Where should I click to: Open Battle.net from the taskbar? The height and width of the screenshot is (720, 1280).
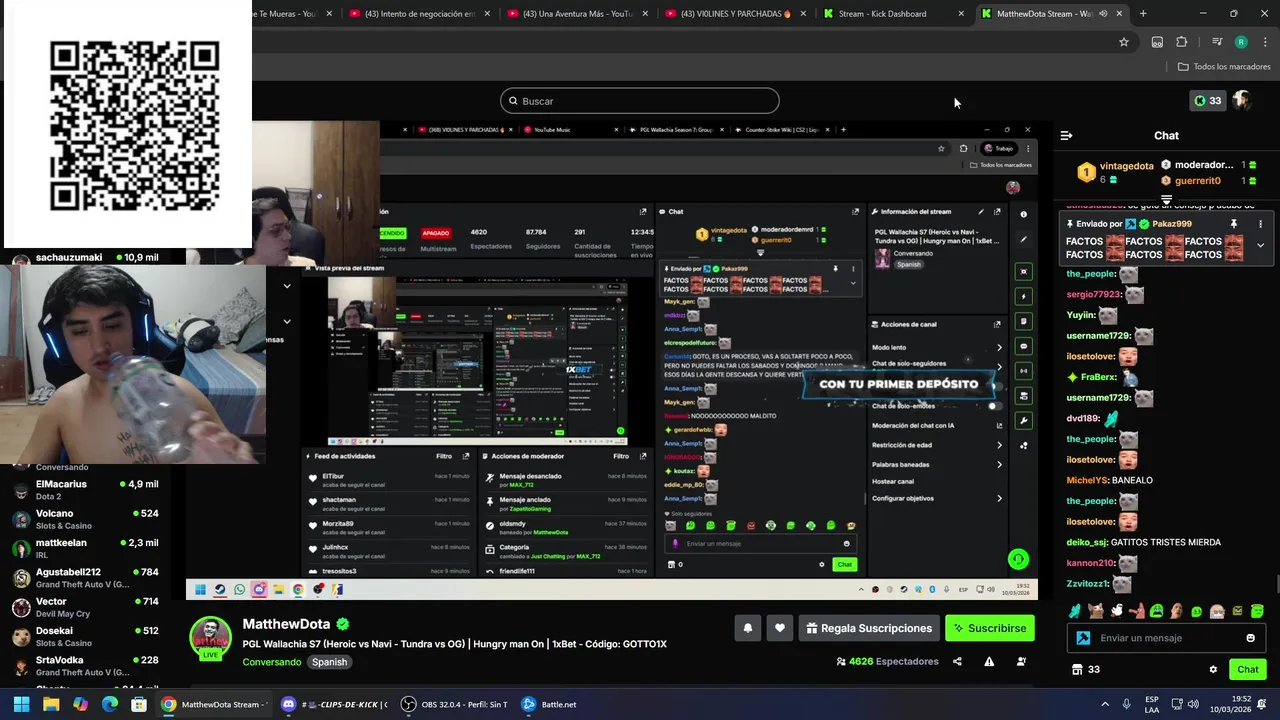(x=549, y=704)
